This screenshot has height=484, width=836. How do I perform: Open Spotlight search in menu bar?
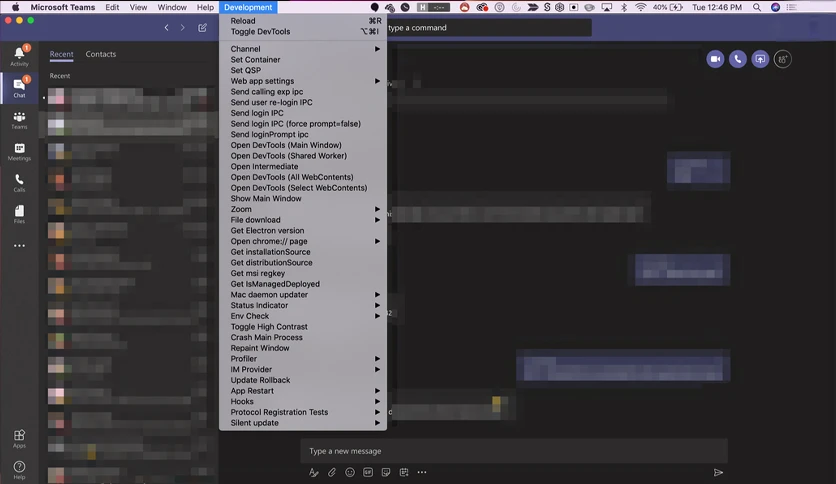click(757, 7)
